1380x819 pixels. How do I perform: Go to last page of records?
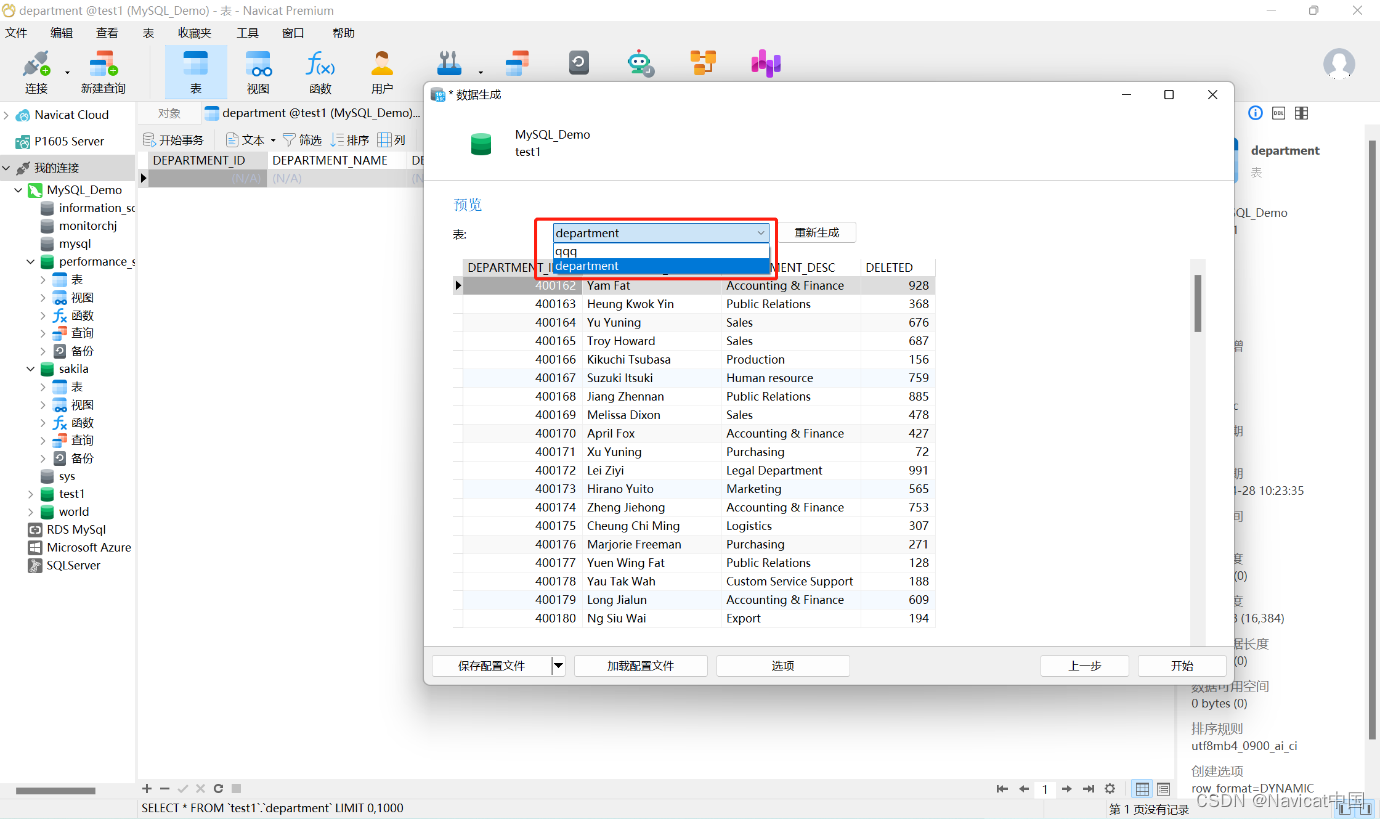point(1088,789)
